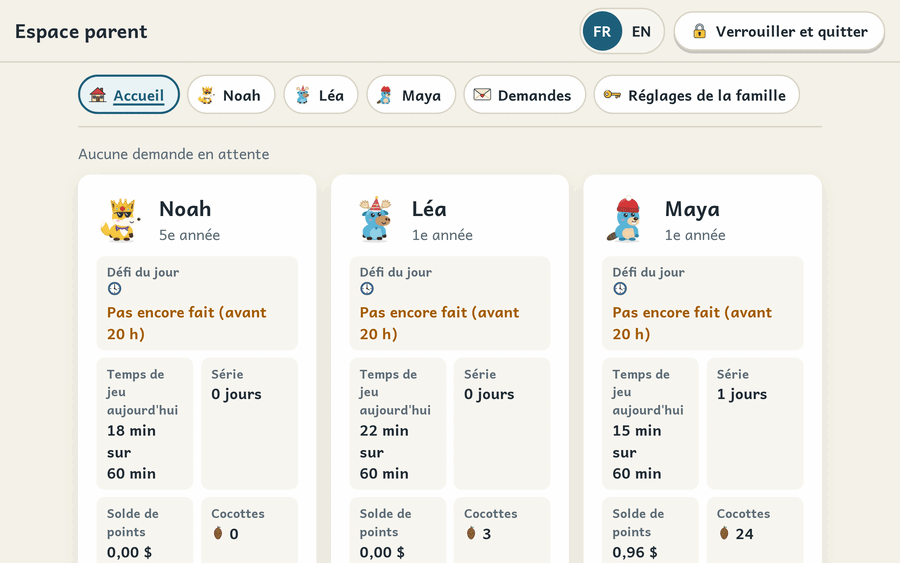Click Léa's Cocottes count '3'
The height and width of the screenshot is (563, 900).
pyautogui.click(x=487, y=534)
